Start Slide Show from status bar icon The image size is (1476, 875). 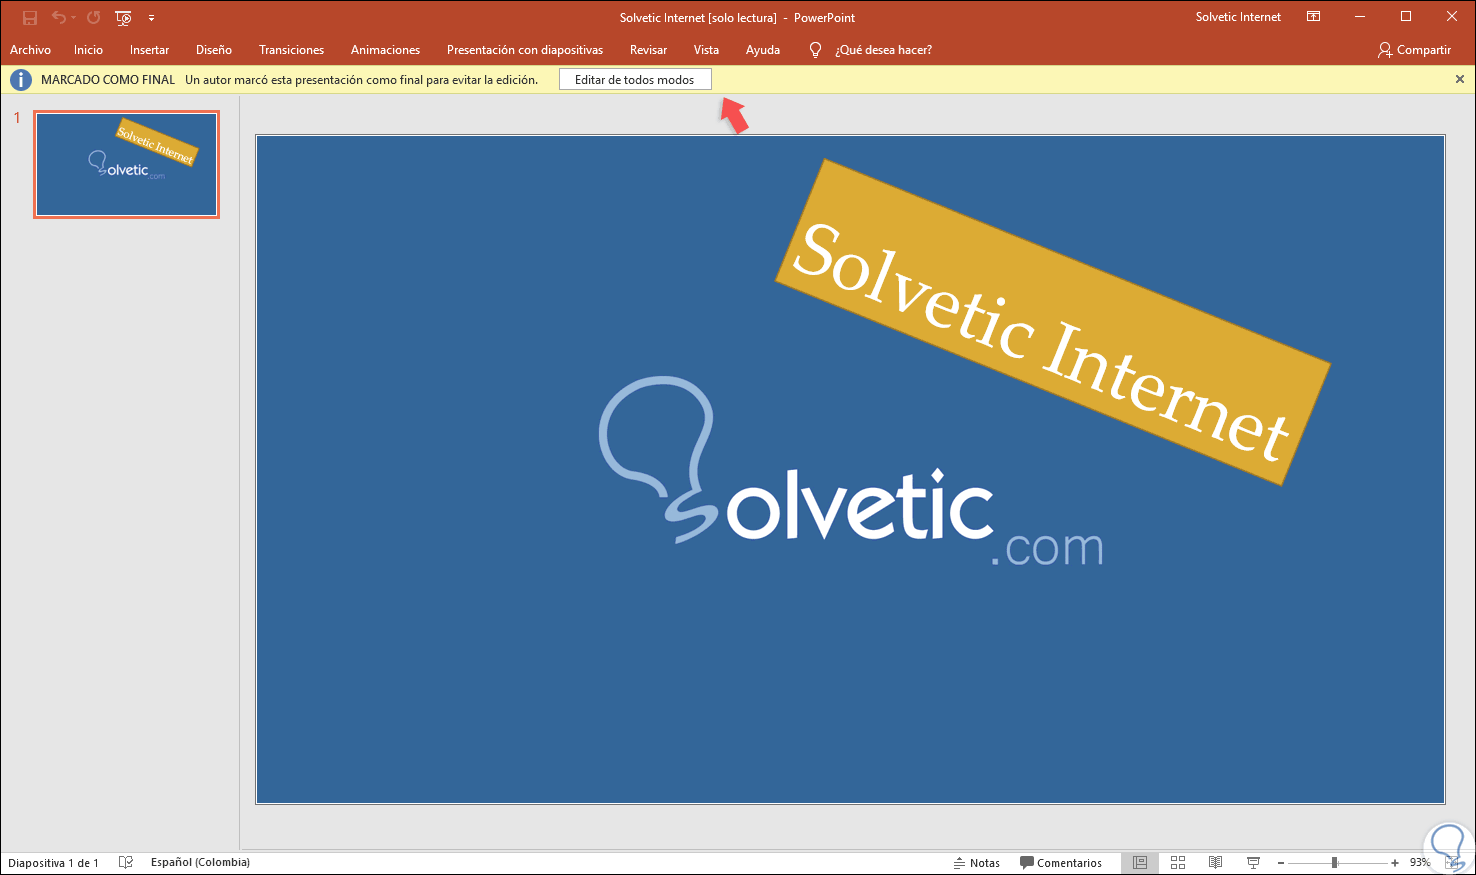click(1253, 862)
